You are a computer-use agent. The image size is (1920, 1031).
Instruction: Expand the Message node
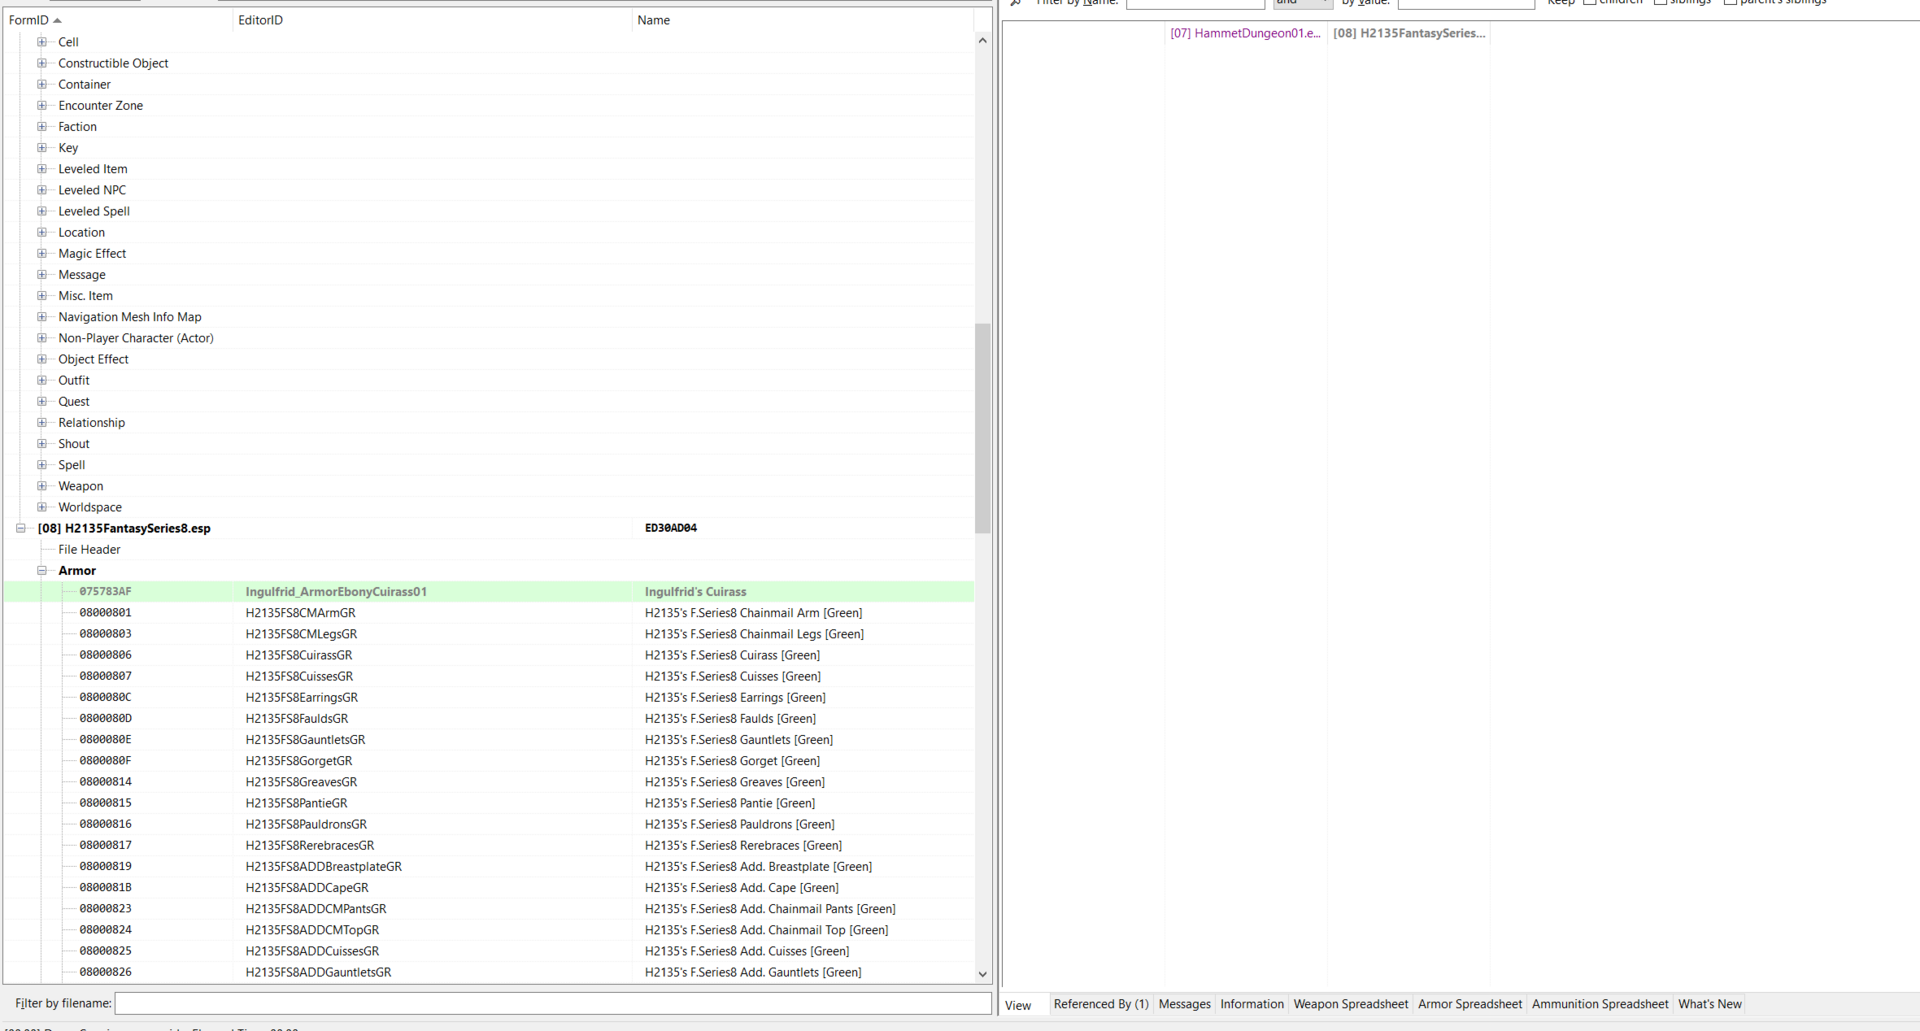42,274
